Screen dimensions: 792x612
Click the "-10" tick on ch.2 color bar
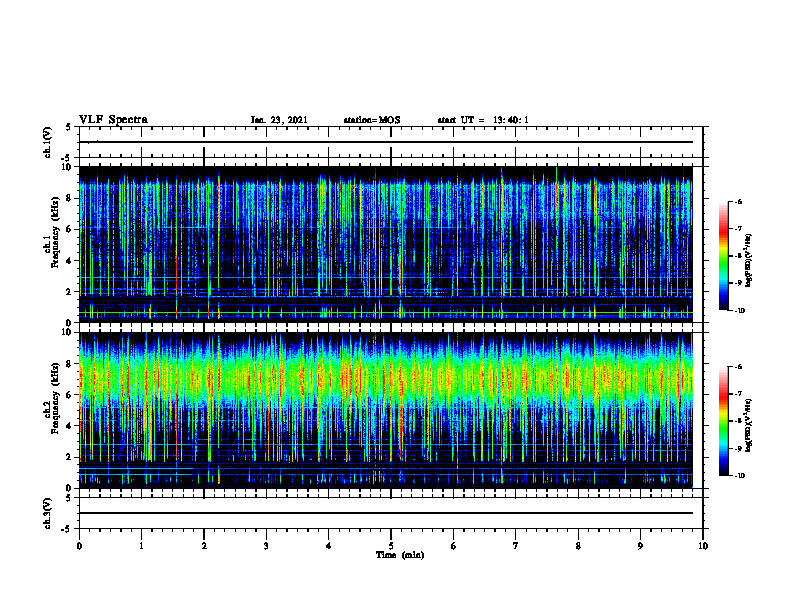point(739,476)
